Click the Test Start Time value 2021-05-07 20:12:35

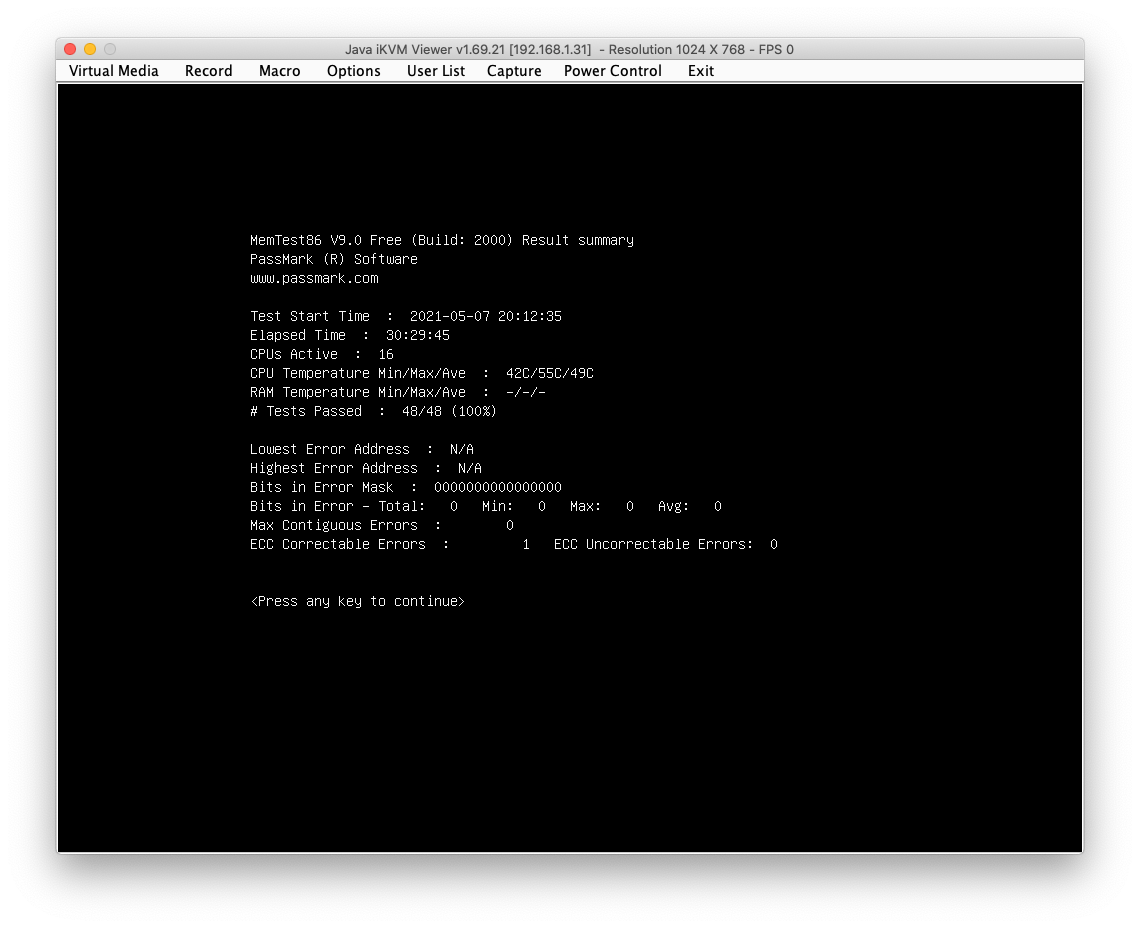[x=486, y=316]
